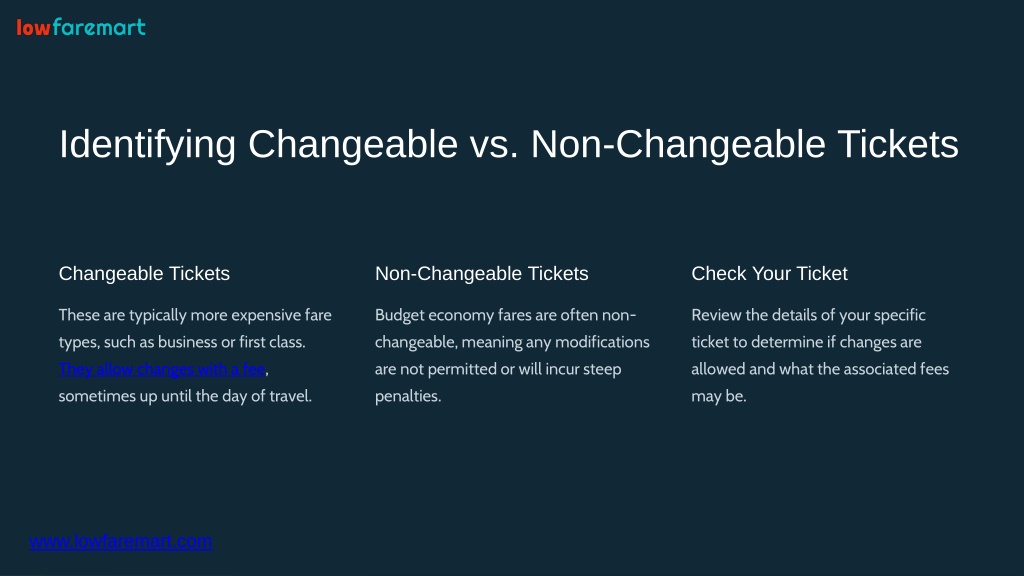Screen dimensions: 1024x576
Task: Click the text "sometimes up until the day of travel."
Action: 185,396
